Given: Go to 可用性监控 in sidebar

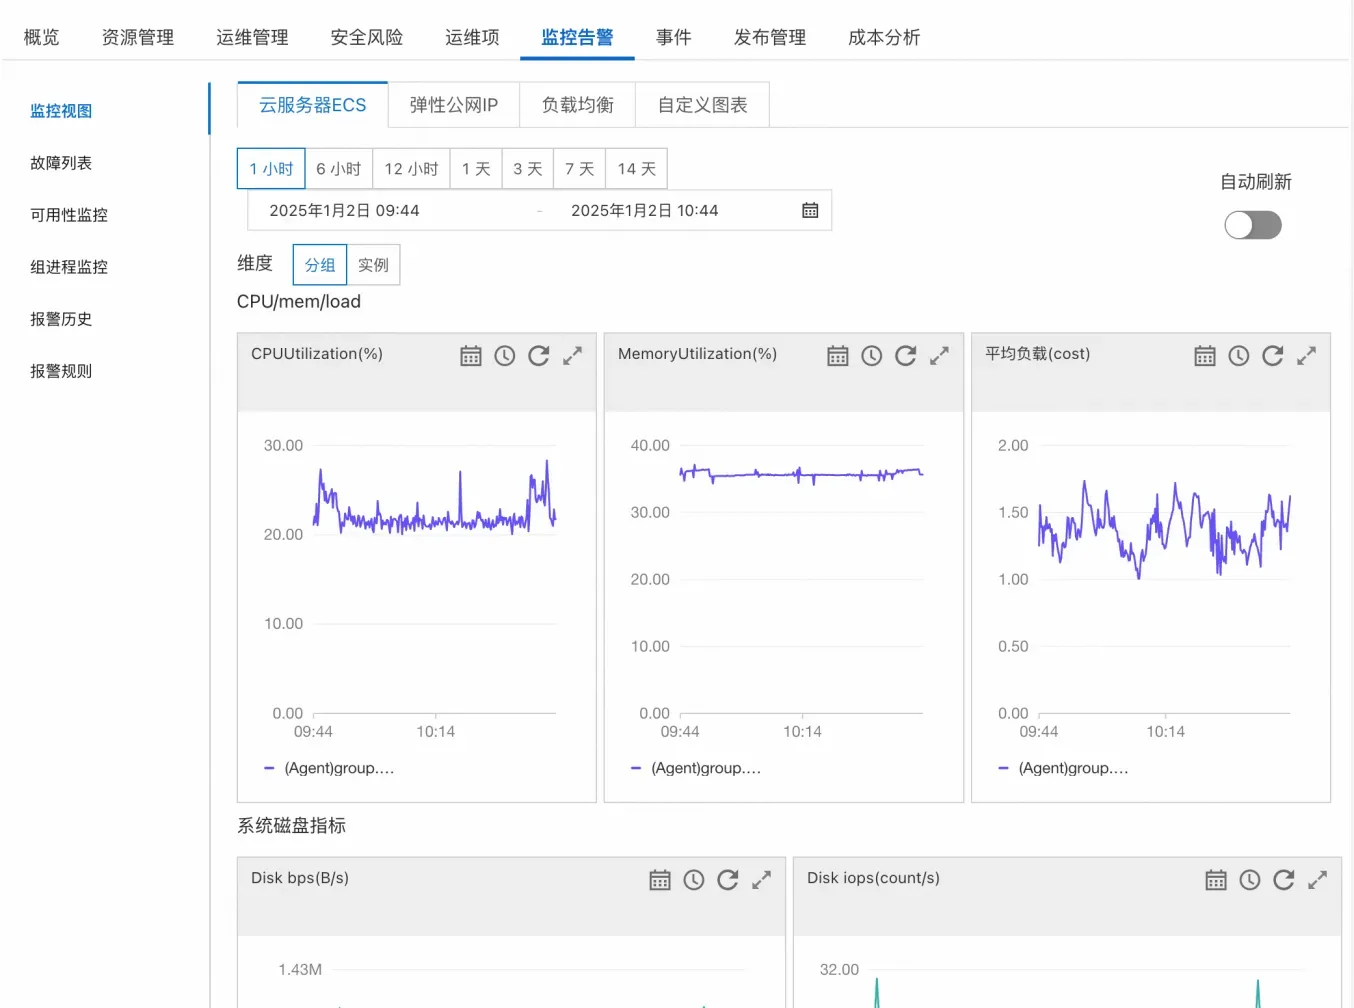Looking at the screenshot, I should (x=69, y=215).
